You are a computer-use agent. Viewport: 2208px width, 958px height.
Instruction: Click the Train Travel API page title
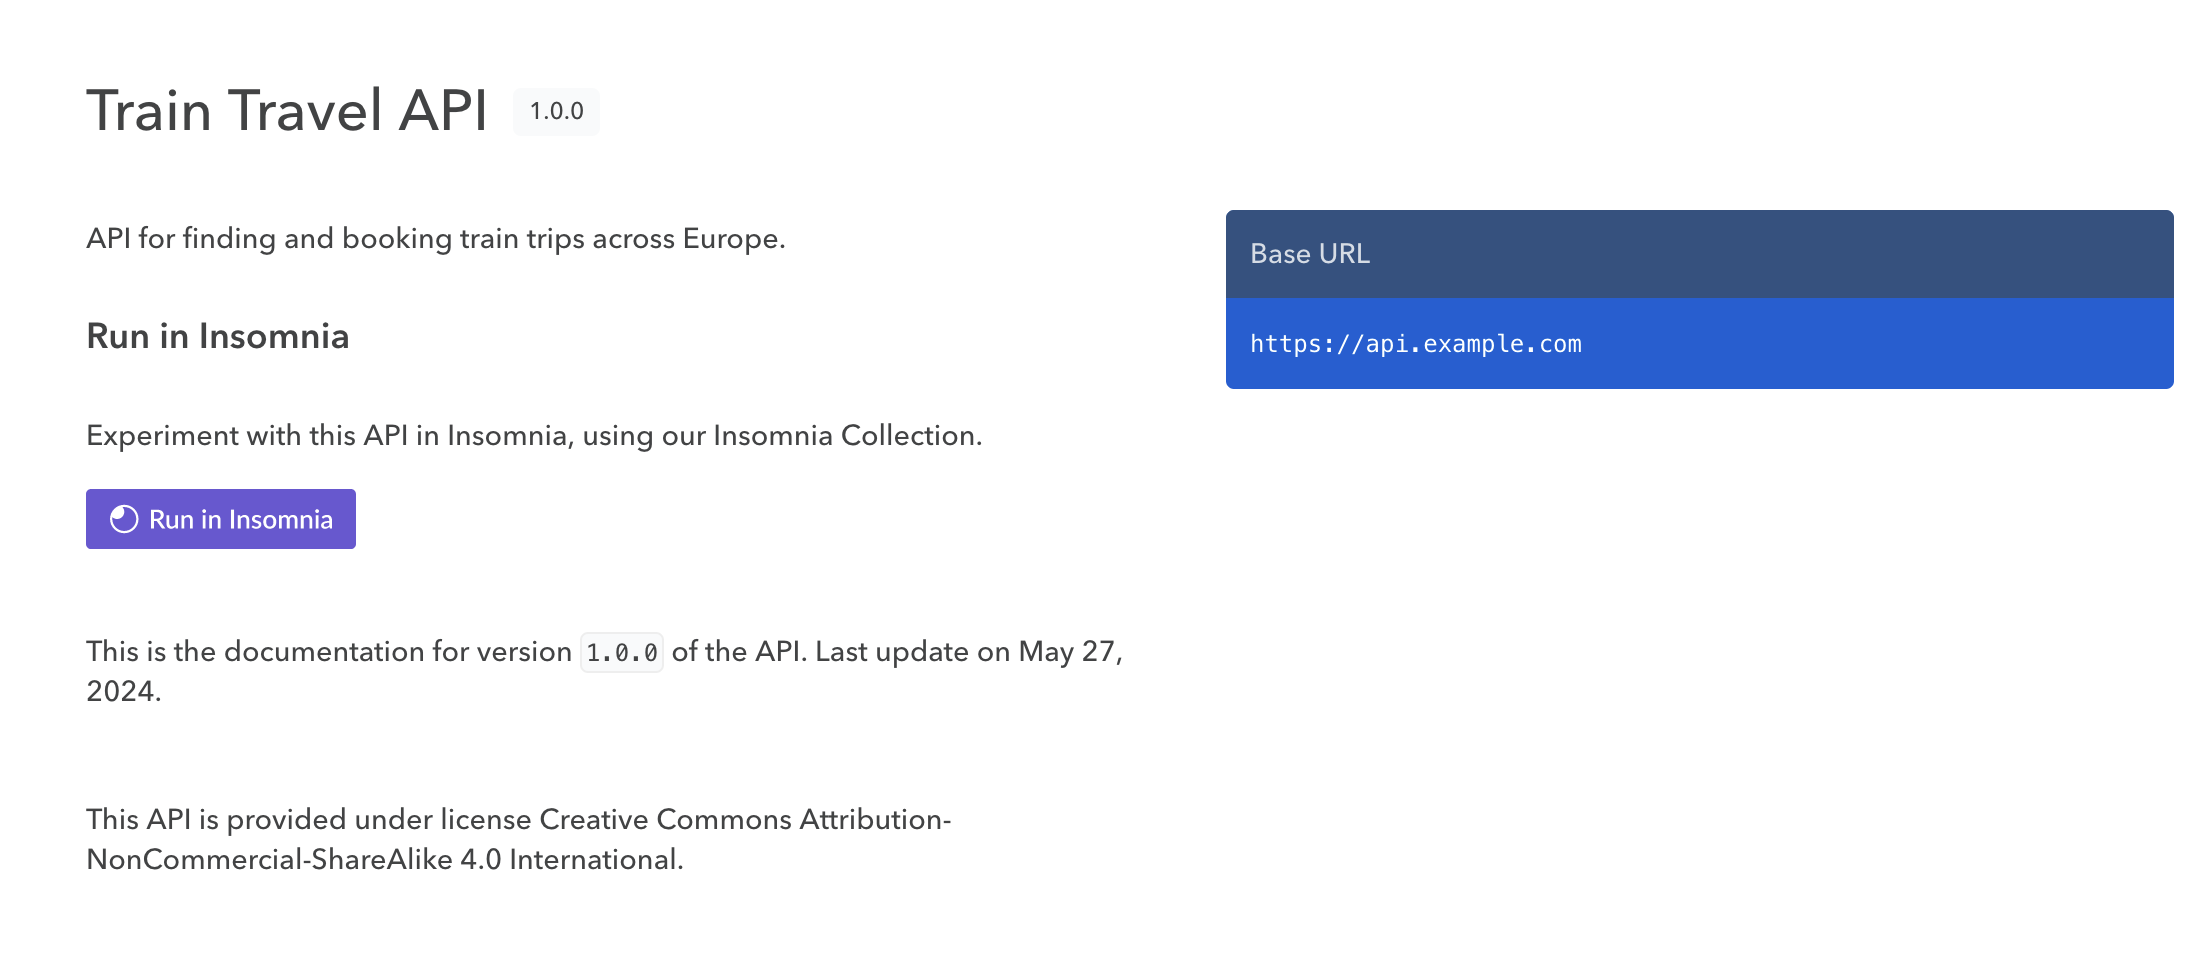(286, 110)
